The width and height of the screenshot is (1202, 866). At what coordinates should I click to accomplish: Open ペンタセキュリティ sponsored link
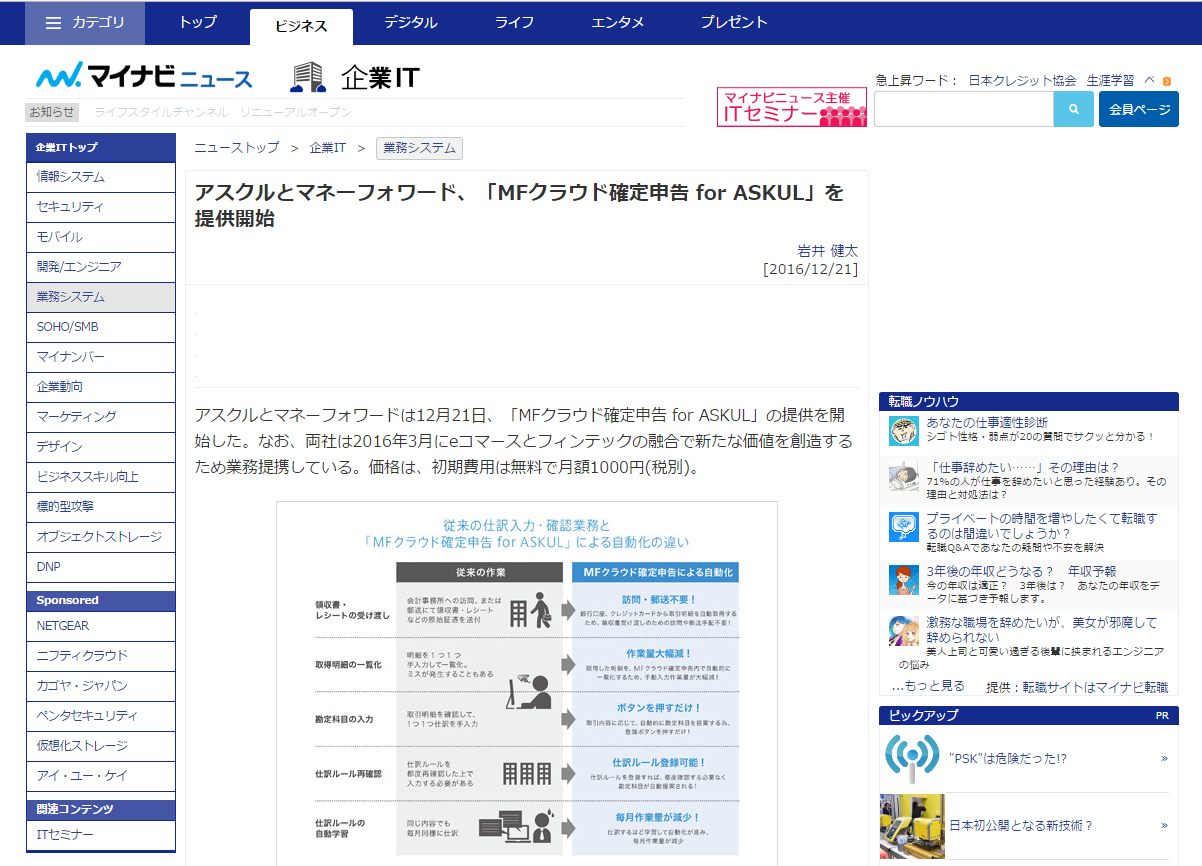(x=100, y=716)
